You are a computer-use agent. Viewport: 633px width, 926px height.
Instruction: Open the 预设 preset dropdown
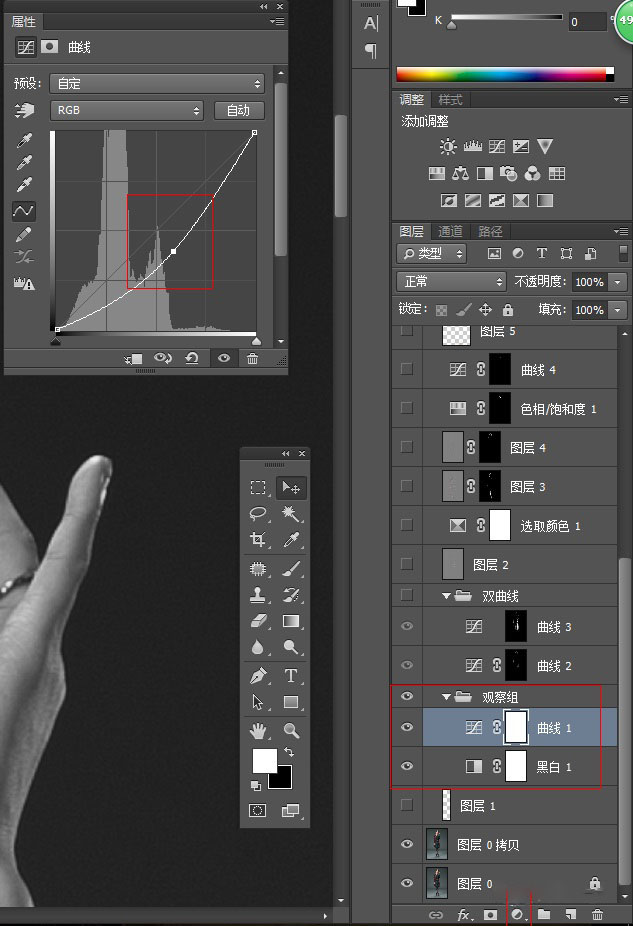pos(156,83)
